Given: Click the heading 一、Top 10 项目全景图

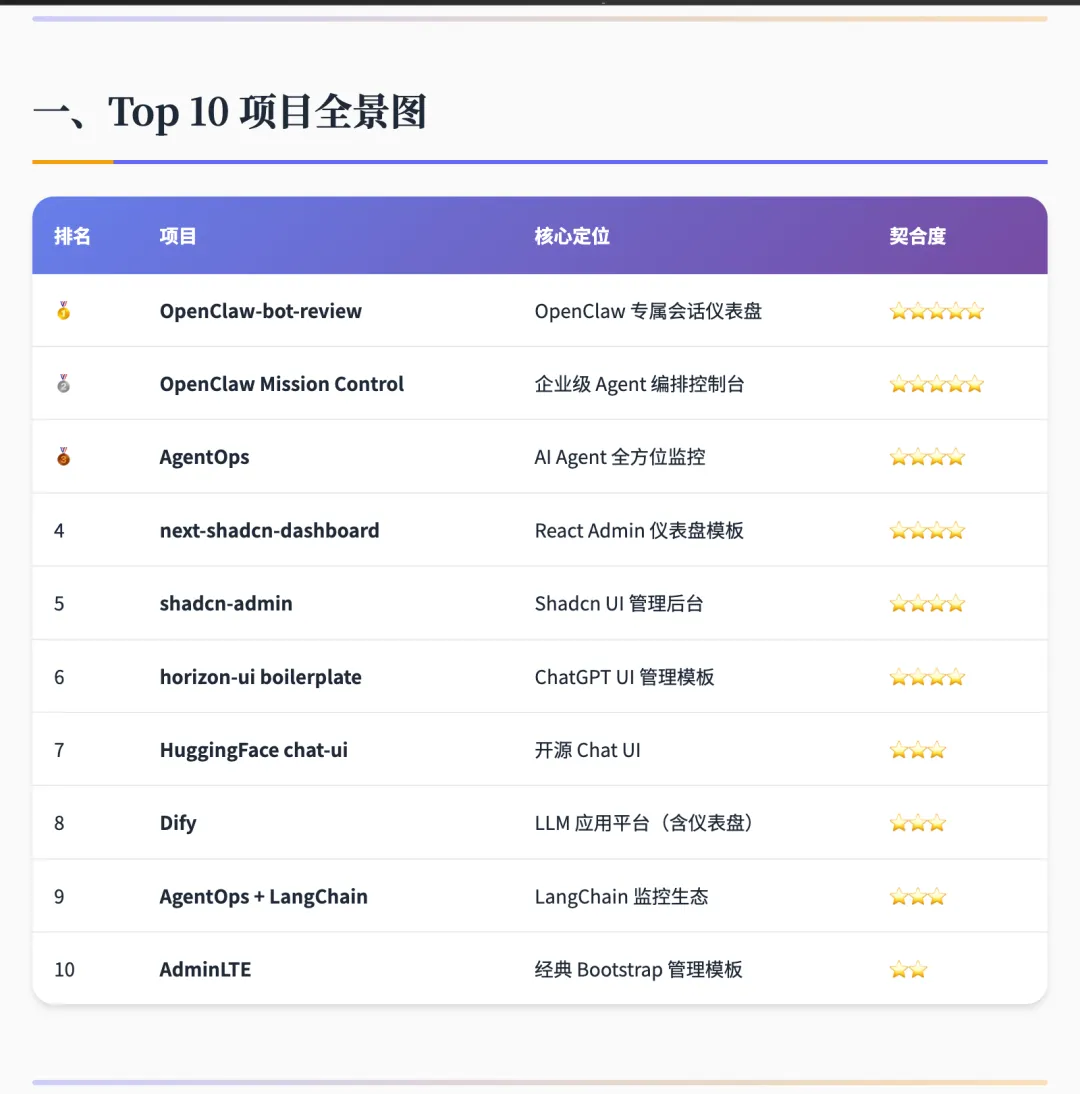Looking at the screenshot, I should coord(230,112).
